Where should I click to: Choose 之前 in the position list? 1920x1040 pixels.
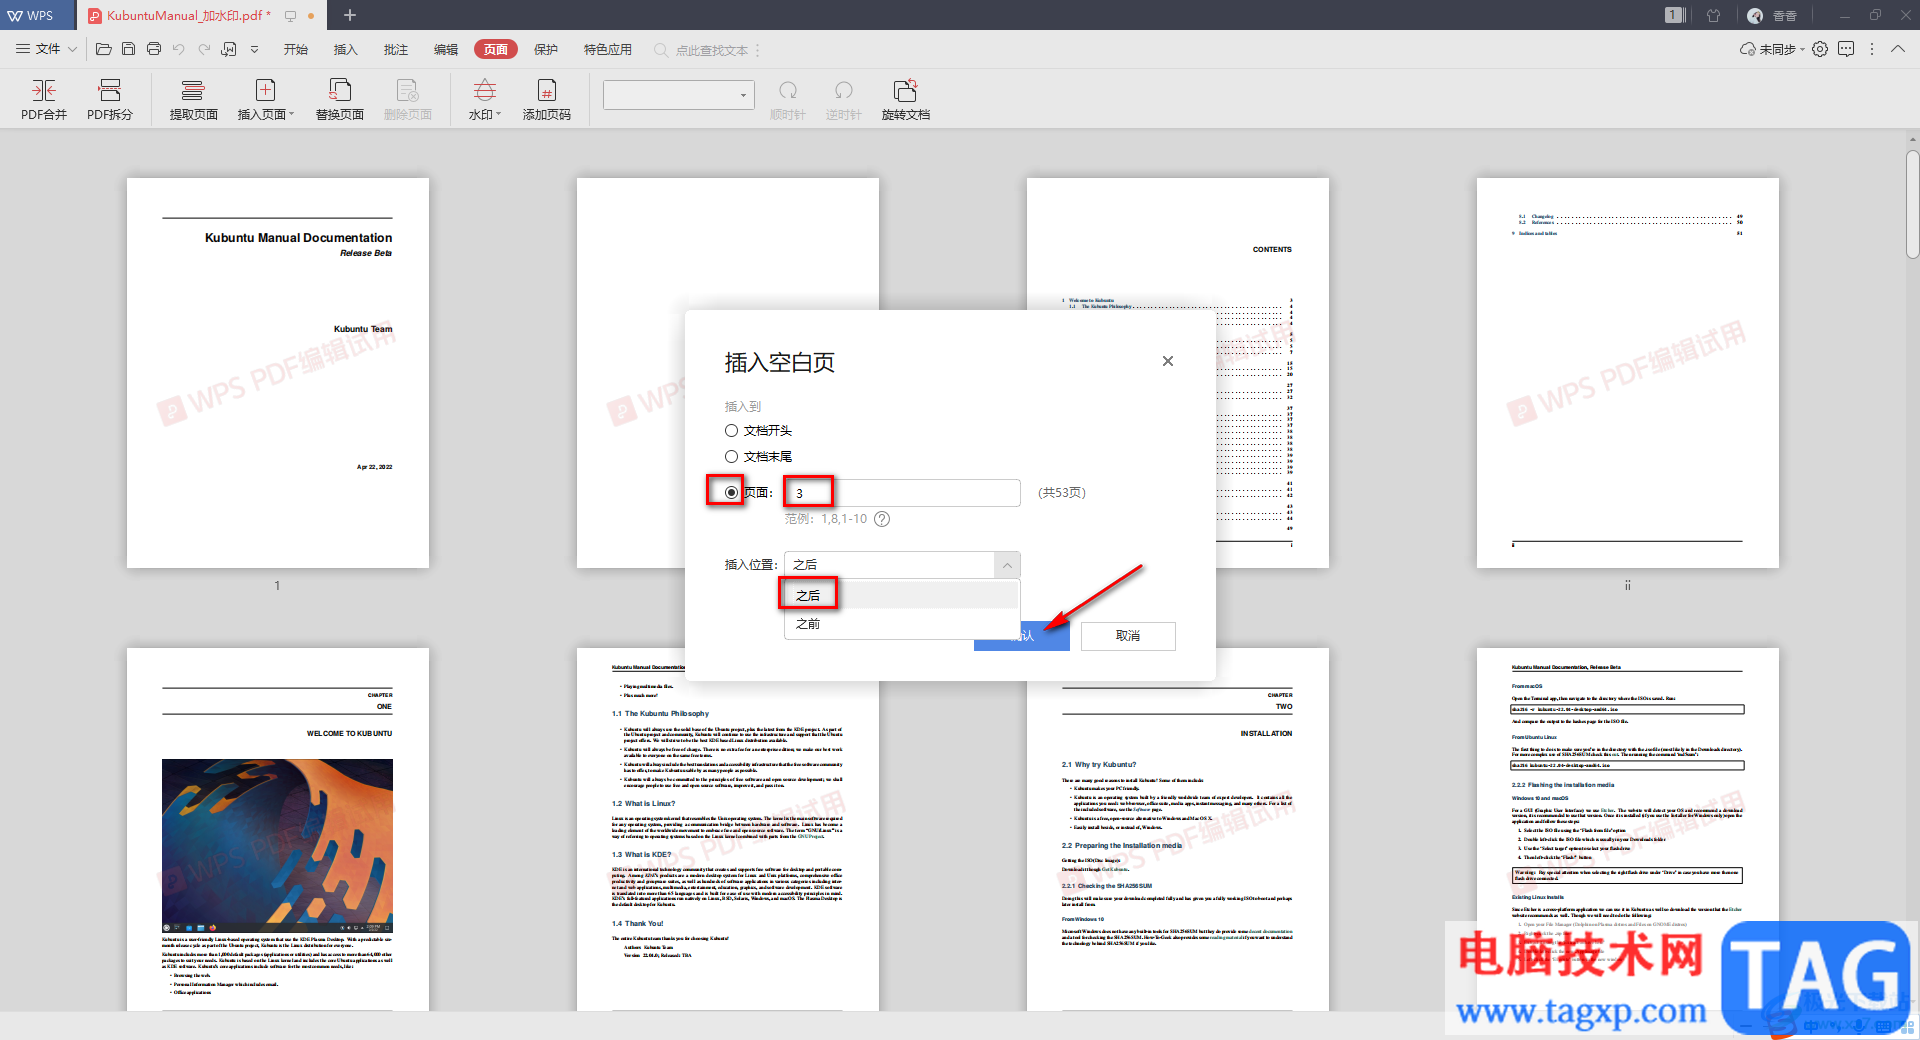pos(900,623)
